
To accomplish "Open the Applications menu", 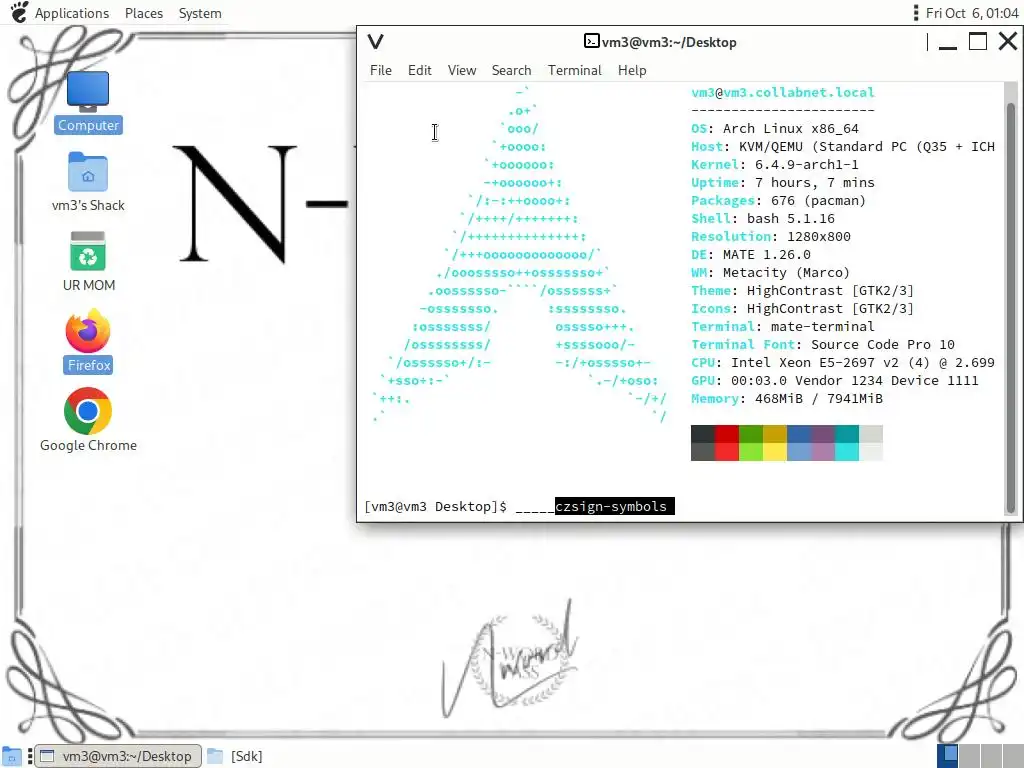I will (72, 13).
